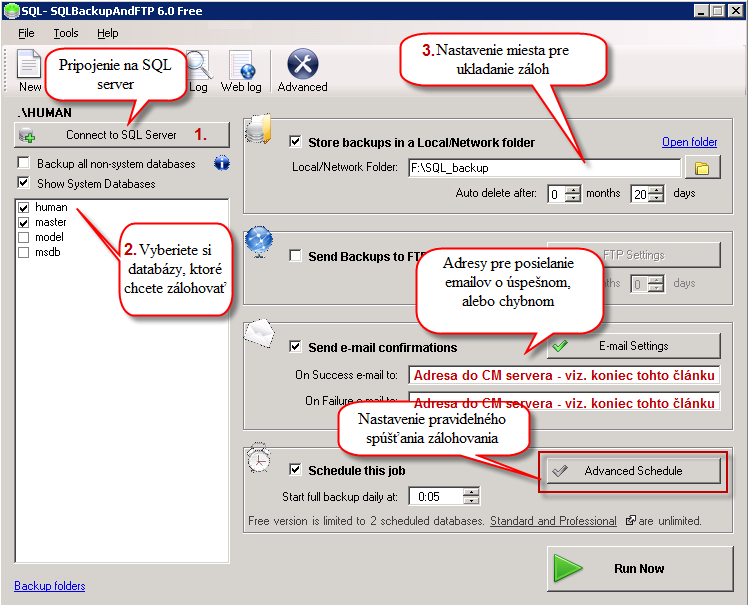Open Standard and Professional link
The height and width of the screenshot is (605, 748).
[x=553, y=521]
